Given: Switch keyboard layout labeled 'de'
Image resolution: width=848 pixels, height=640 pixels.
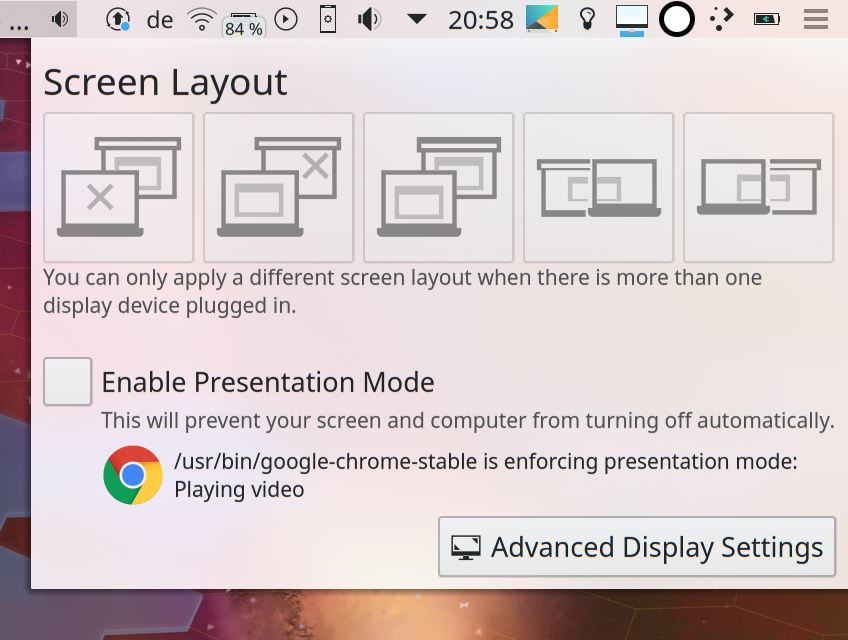Looking at the screenshot, I should click(x=160, y=19).
